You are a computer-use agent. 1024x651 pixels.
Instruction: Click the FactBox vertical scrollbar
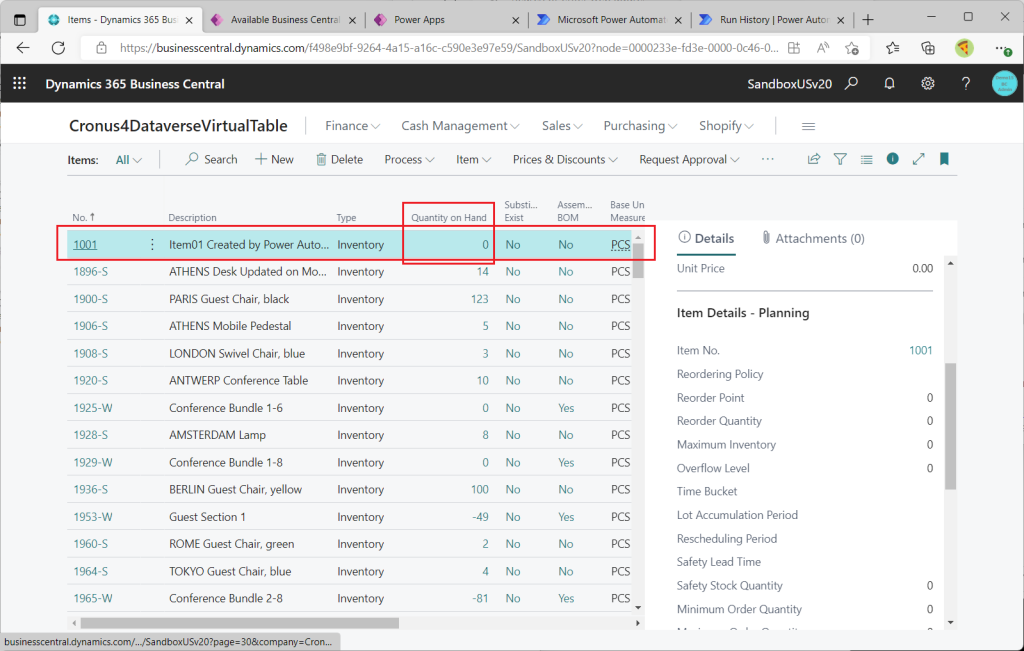pyautogui.click(x=950, y=426)
